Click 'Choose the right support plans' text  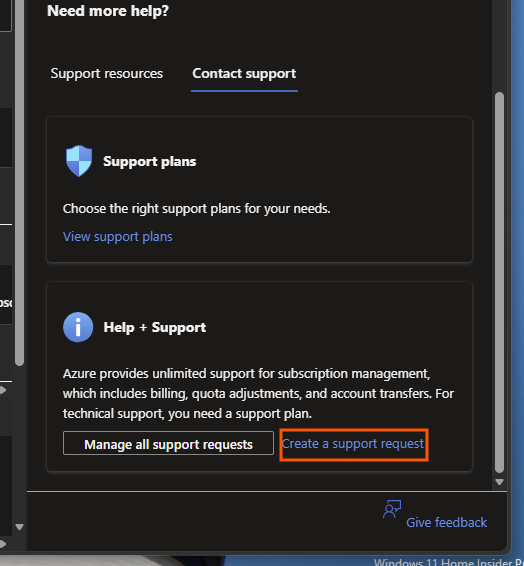pyautogui.click(x=197, y=209)
